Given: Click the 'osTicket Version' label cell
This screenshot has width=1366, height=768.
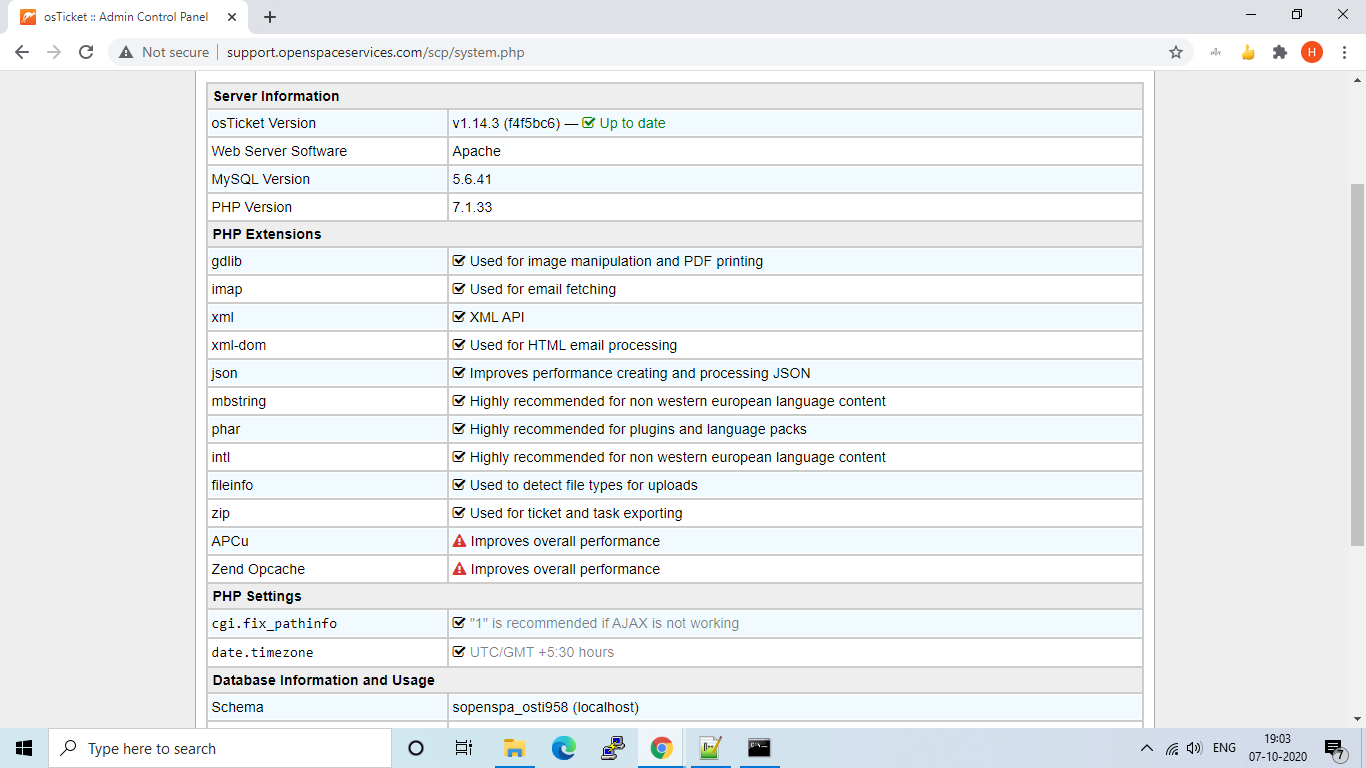Looking at the screenshot, I should pos(327,123).
